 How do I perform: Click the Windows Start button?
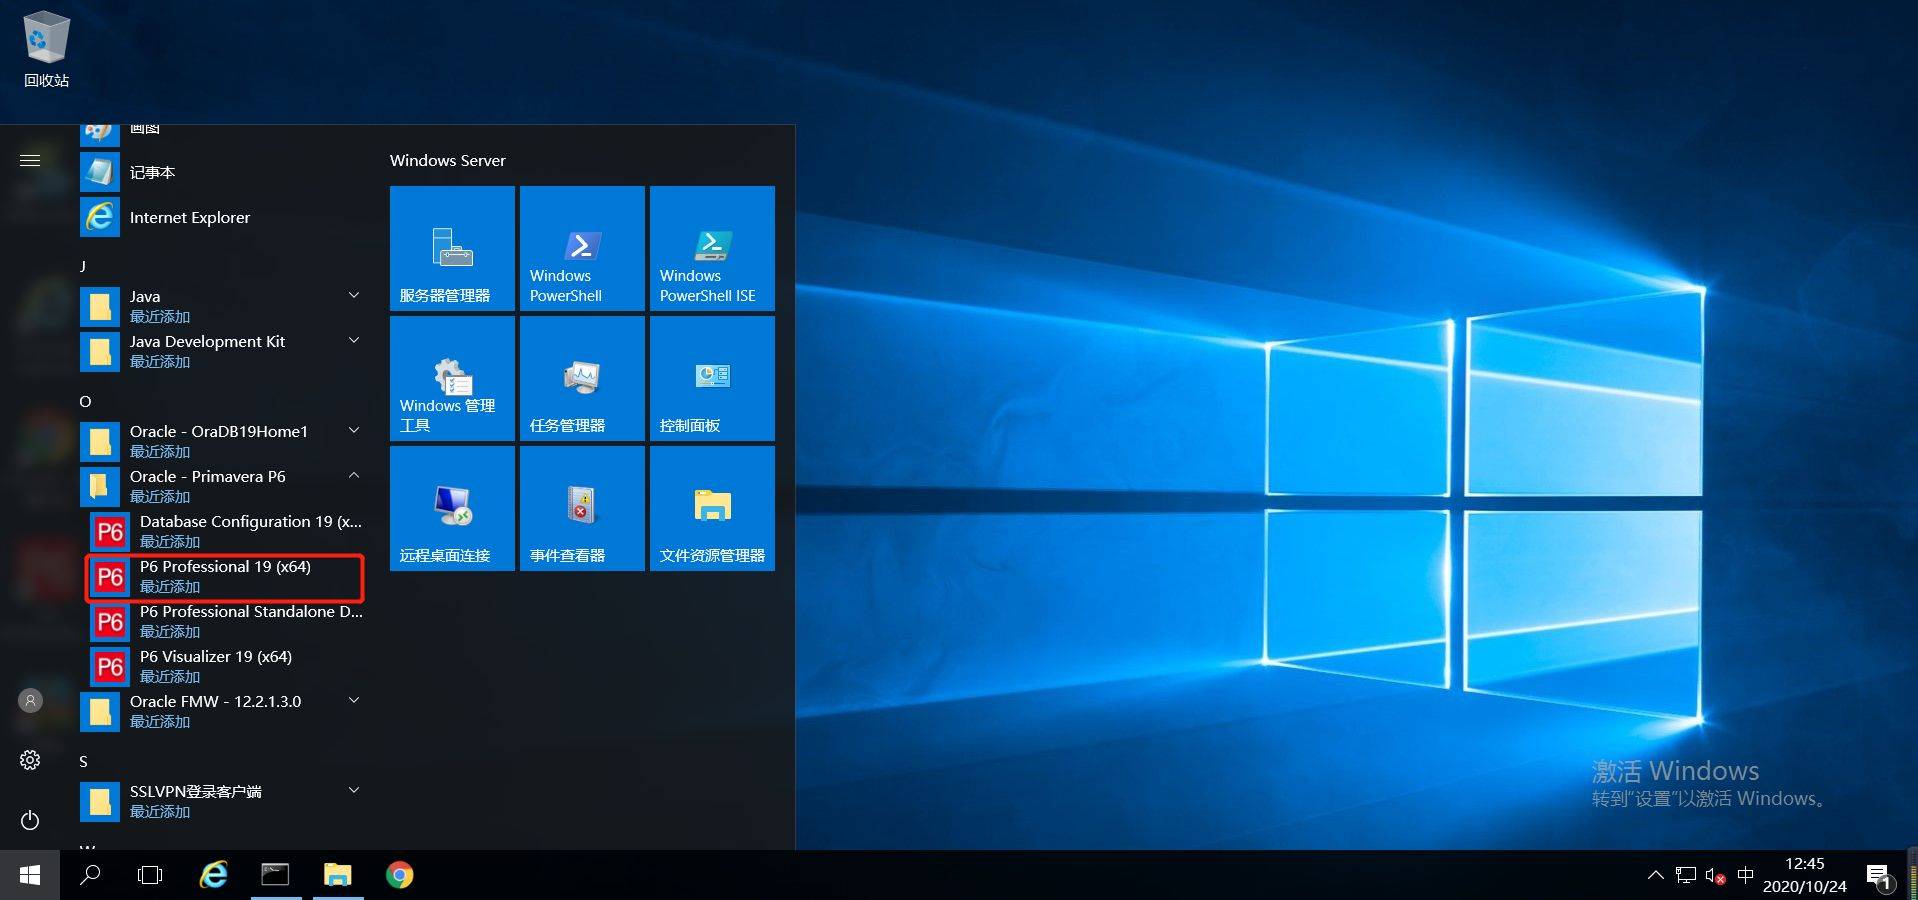30,875
